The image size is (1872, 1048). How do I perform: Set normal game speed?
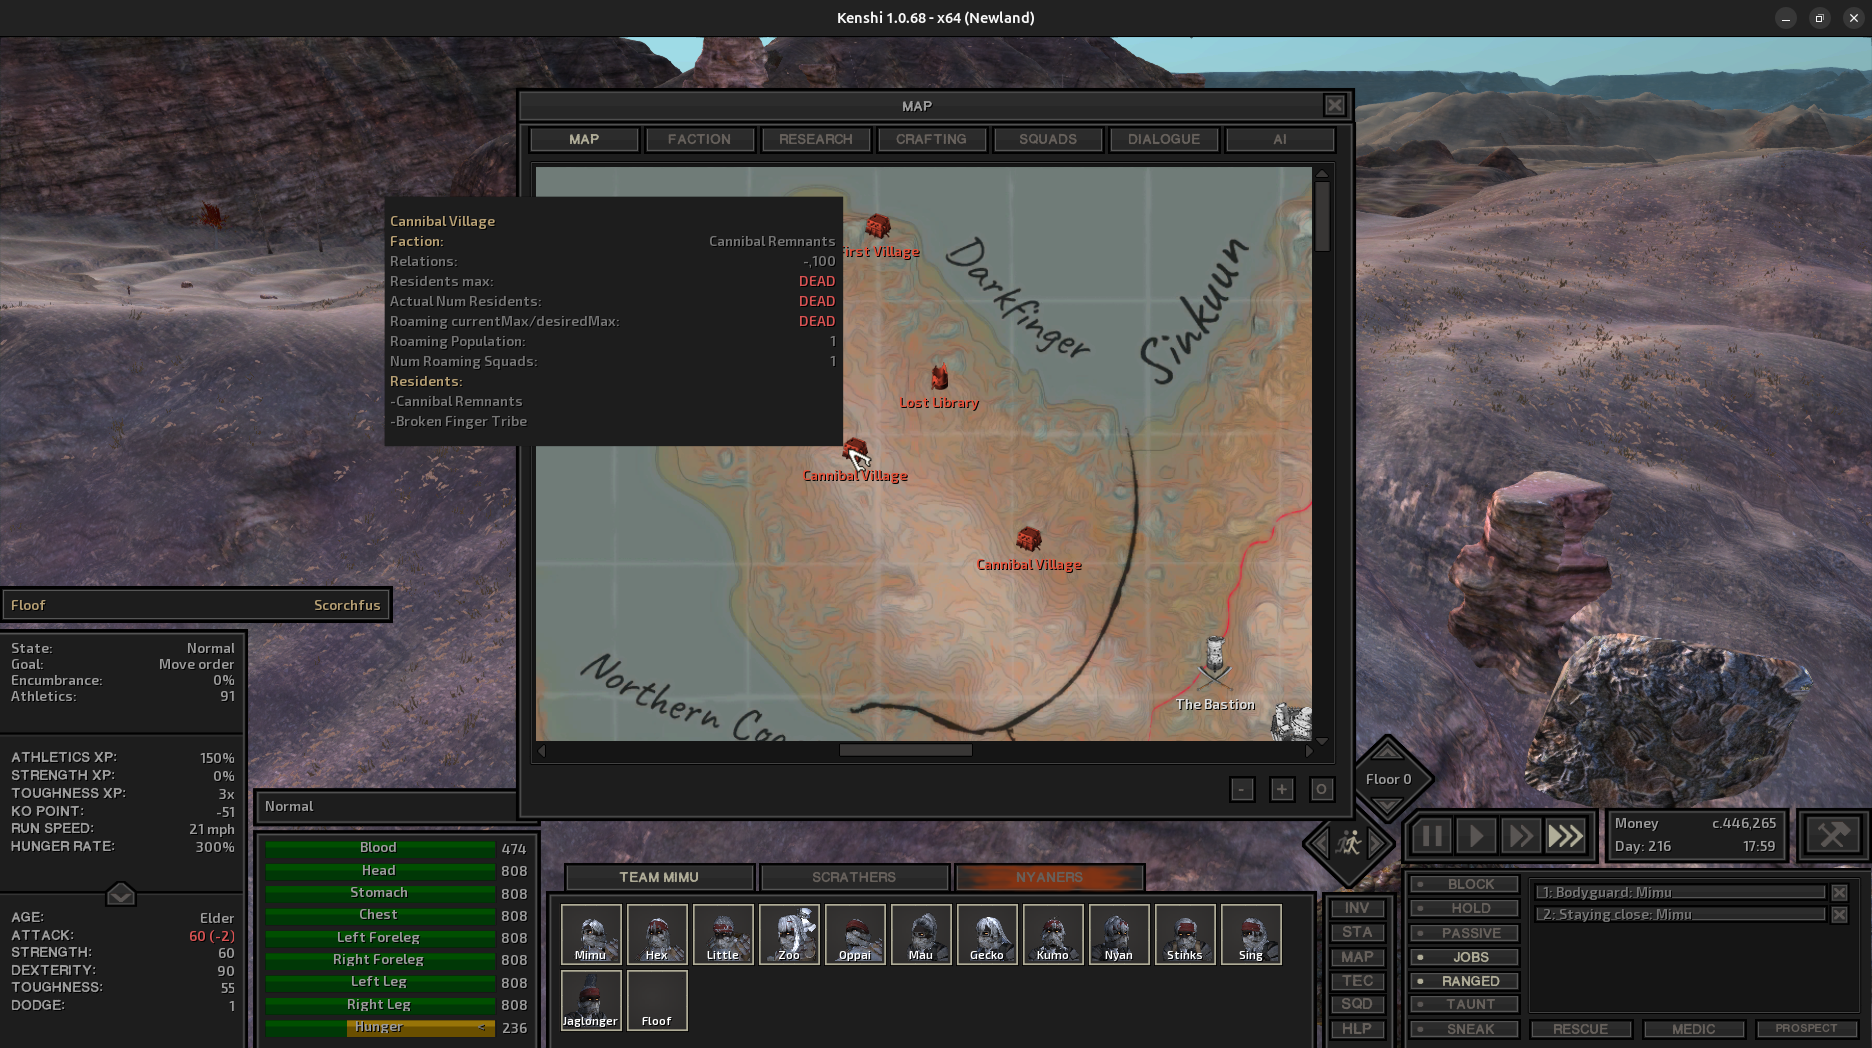coord(1476,836)
